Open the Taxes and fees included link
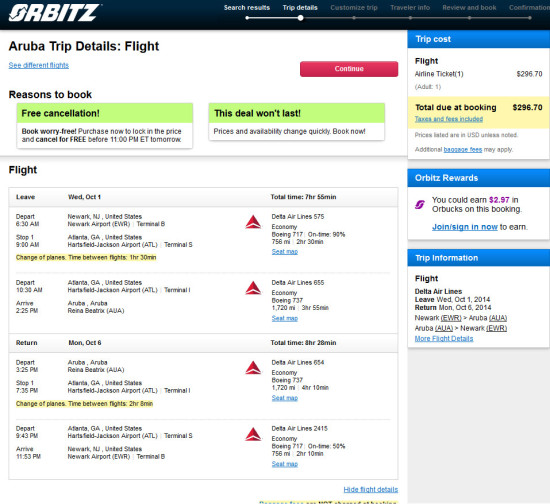 coord(449,119)
